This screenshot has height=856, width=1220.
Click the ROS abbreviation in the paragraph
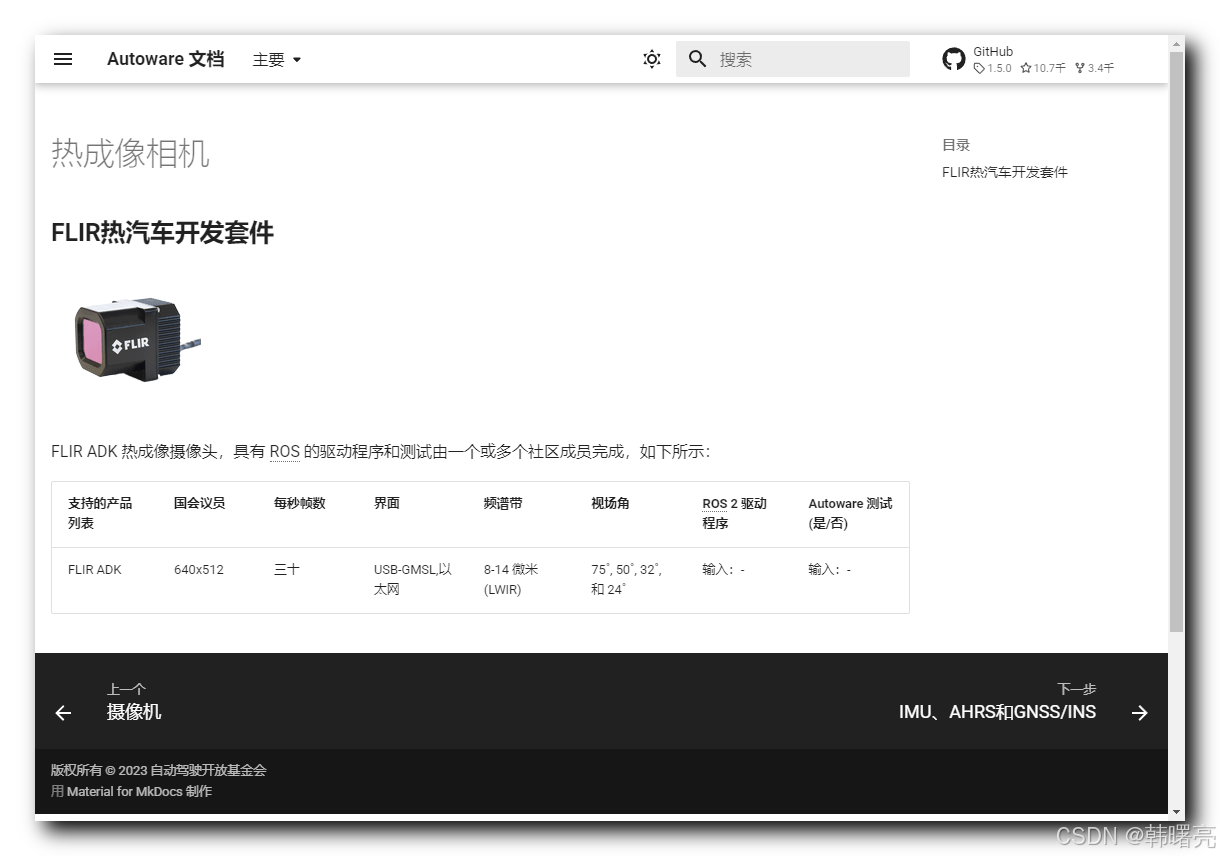point(285,452)
